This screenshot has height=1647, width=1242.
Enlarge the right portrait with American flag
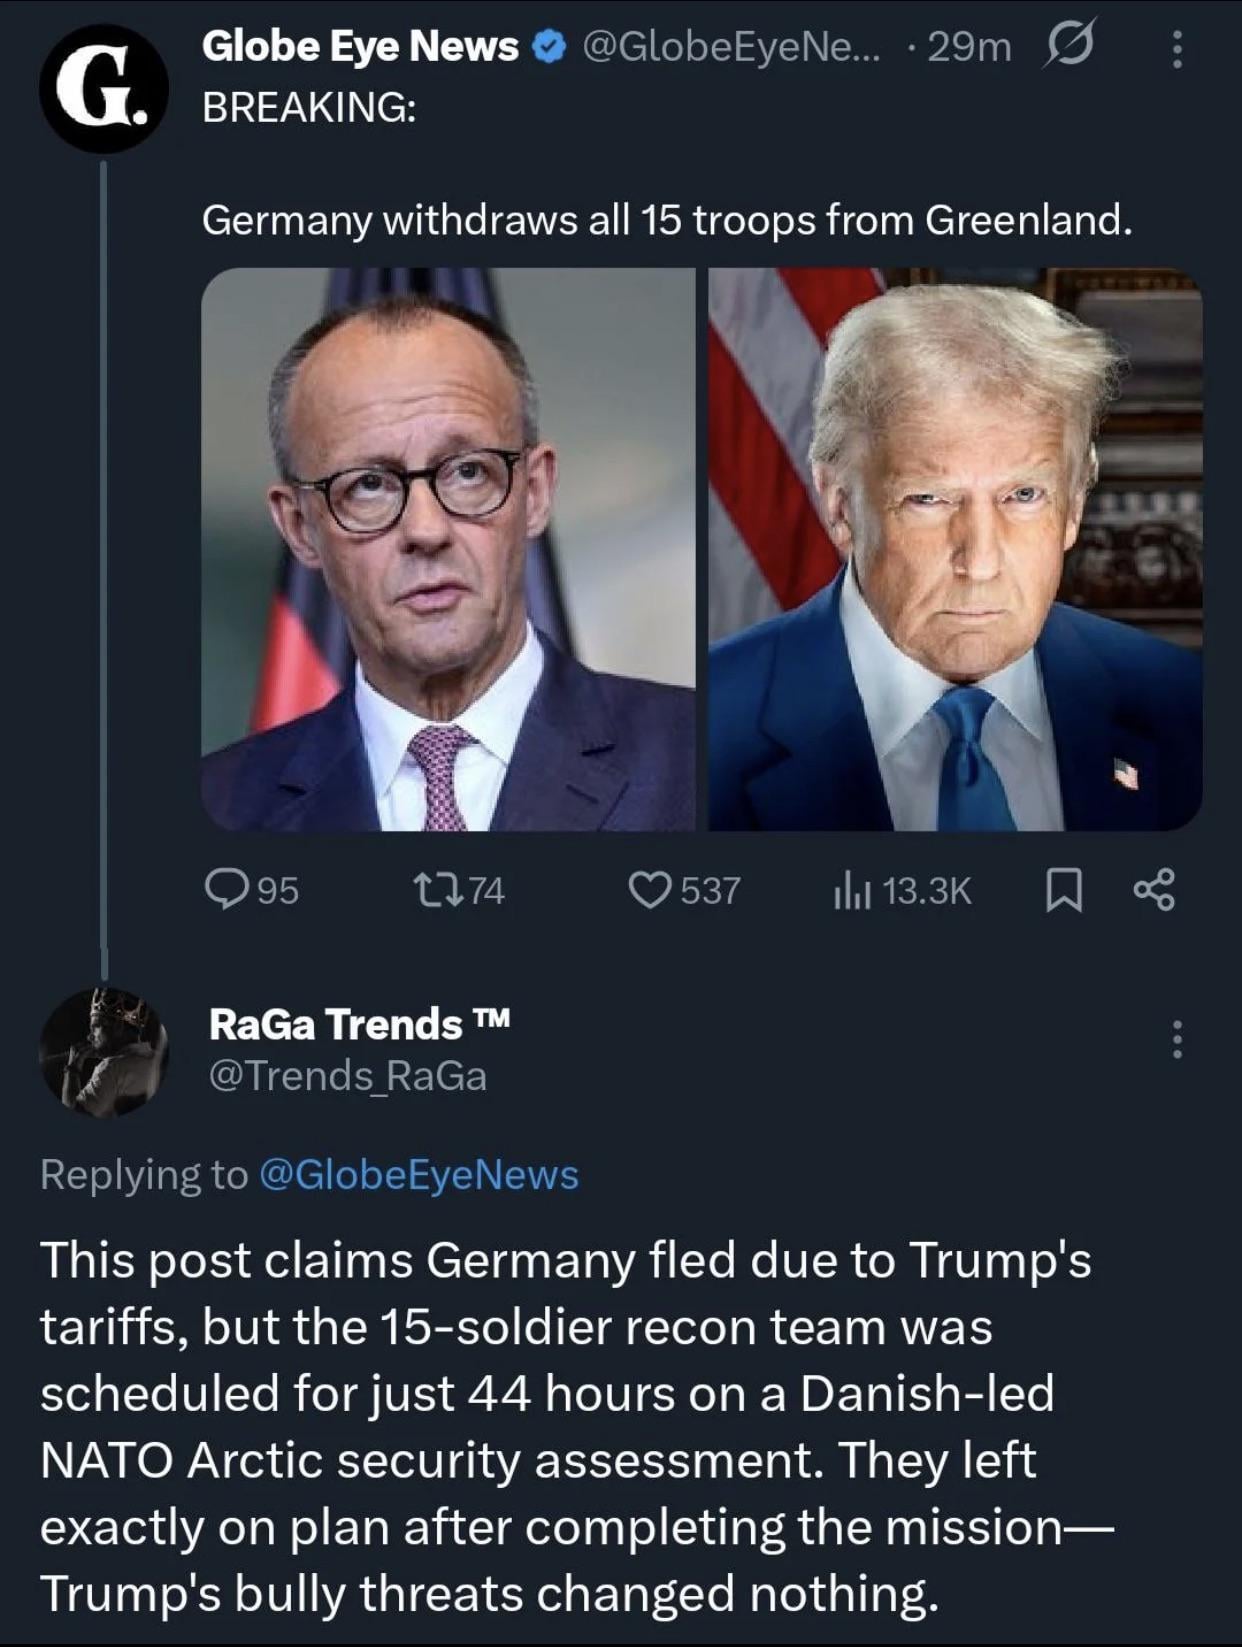(955, 549)
